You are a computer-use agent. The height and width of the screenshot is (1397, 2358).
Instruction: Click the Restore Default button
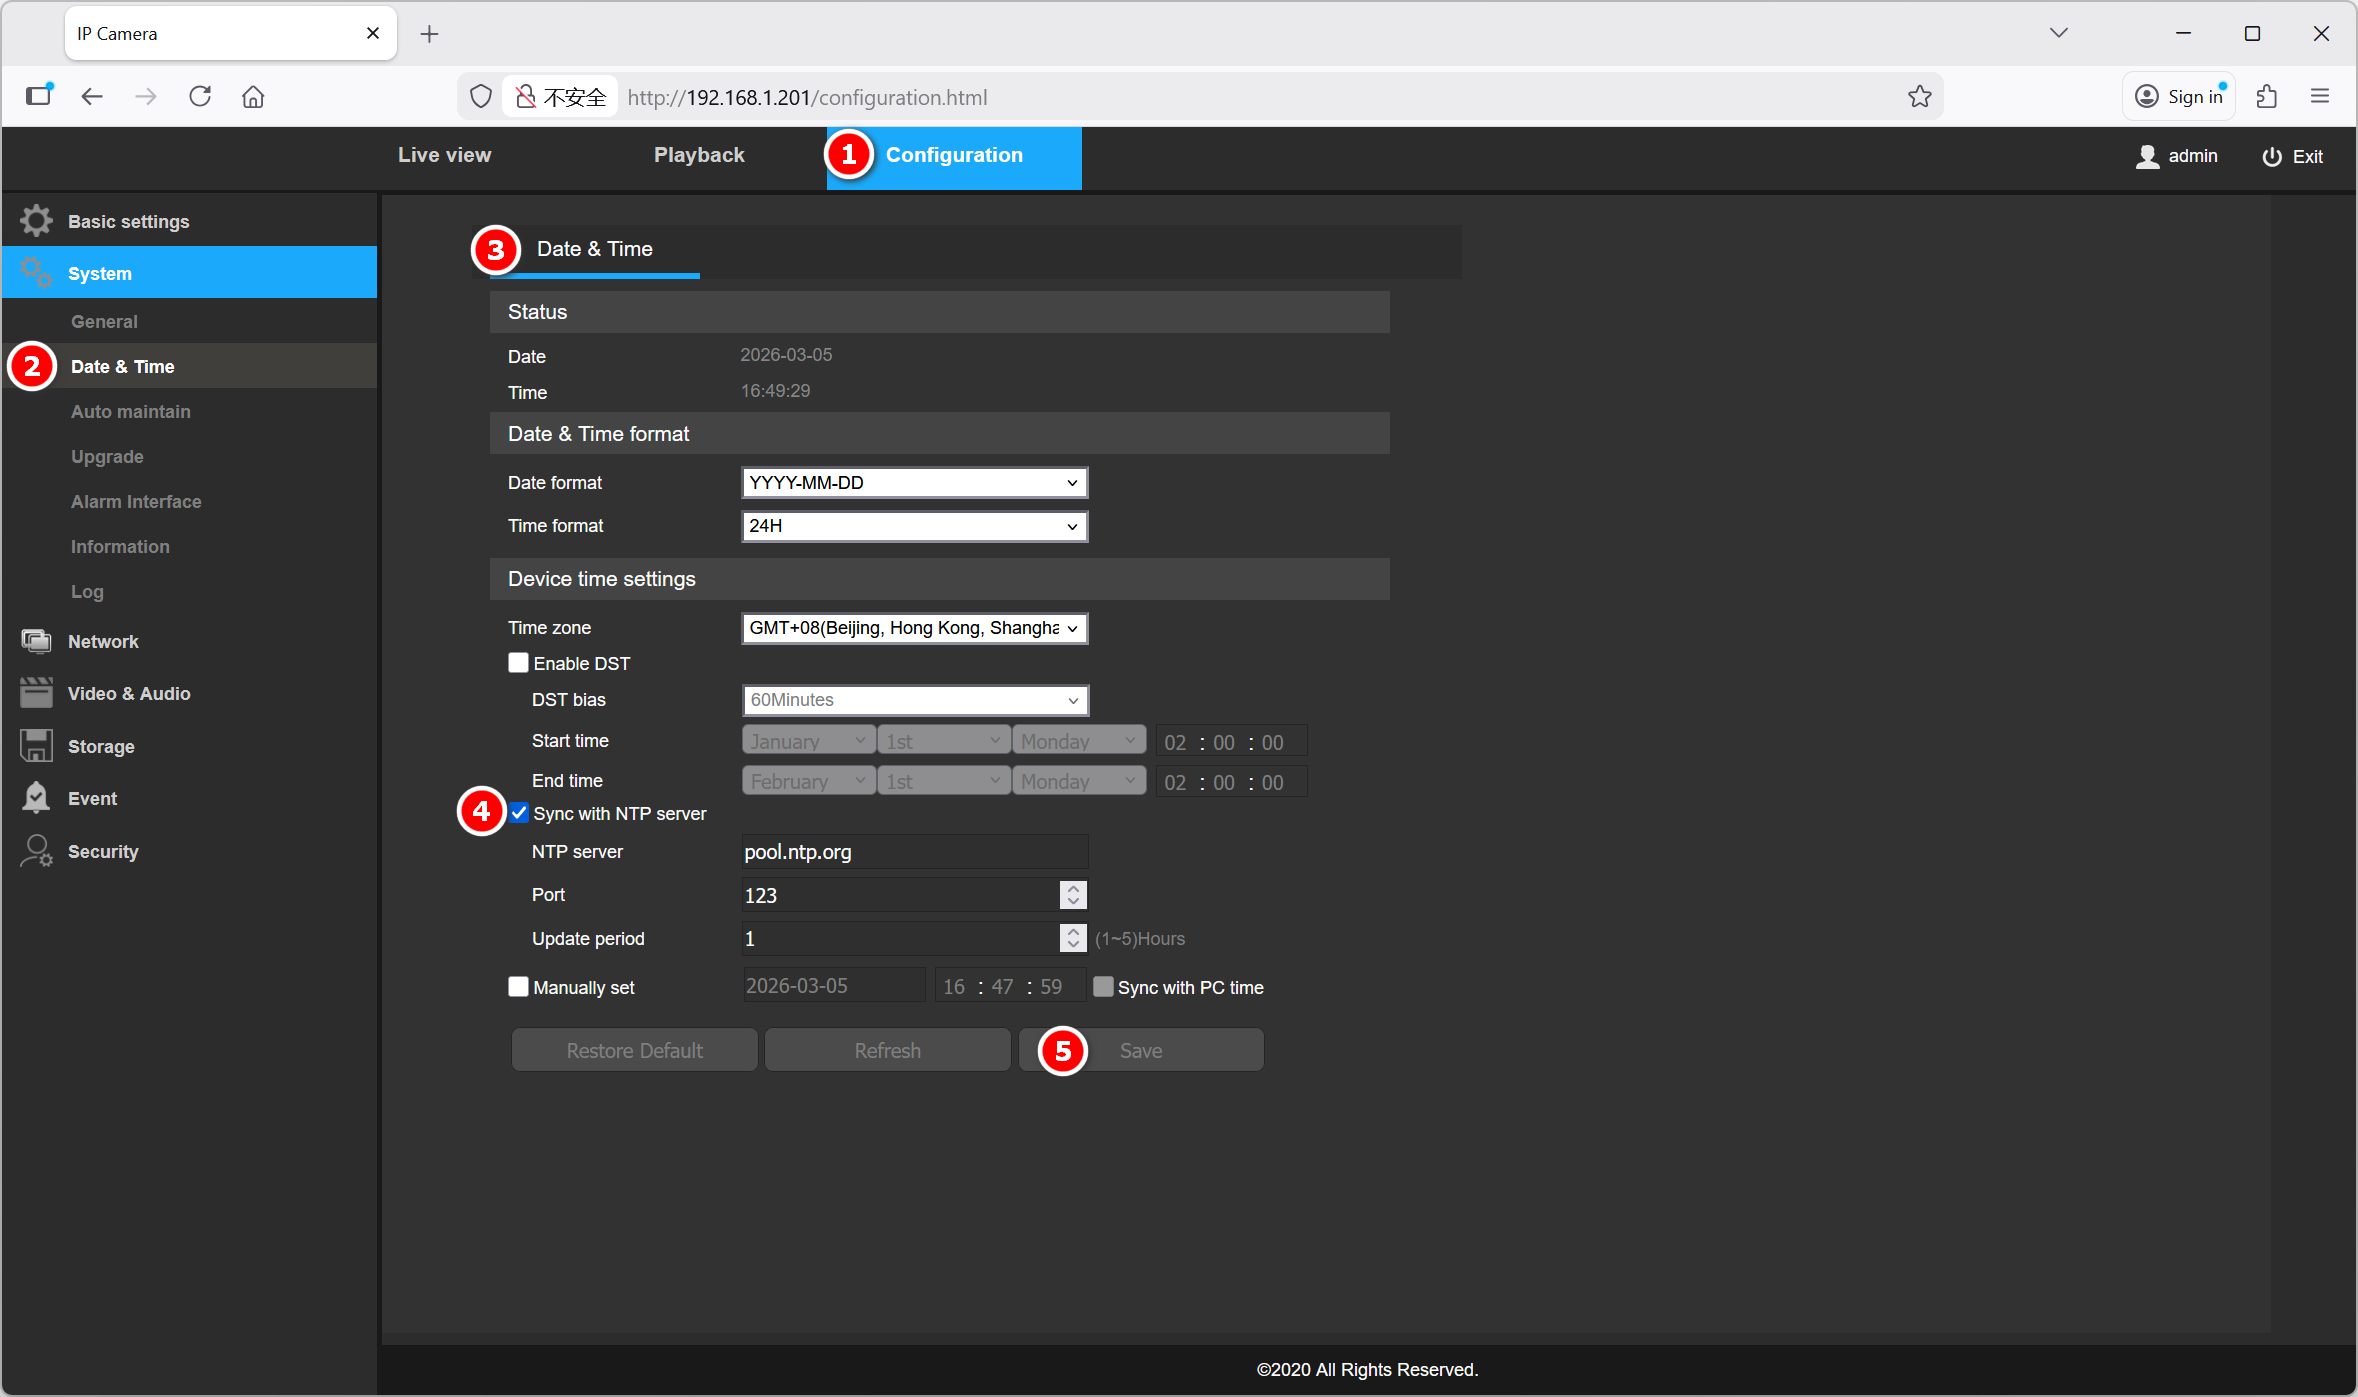[634, 1050]
